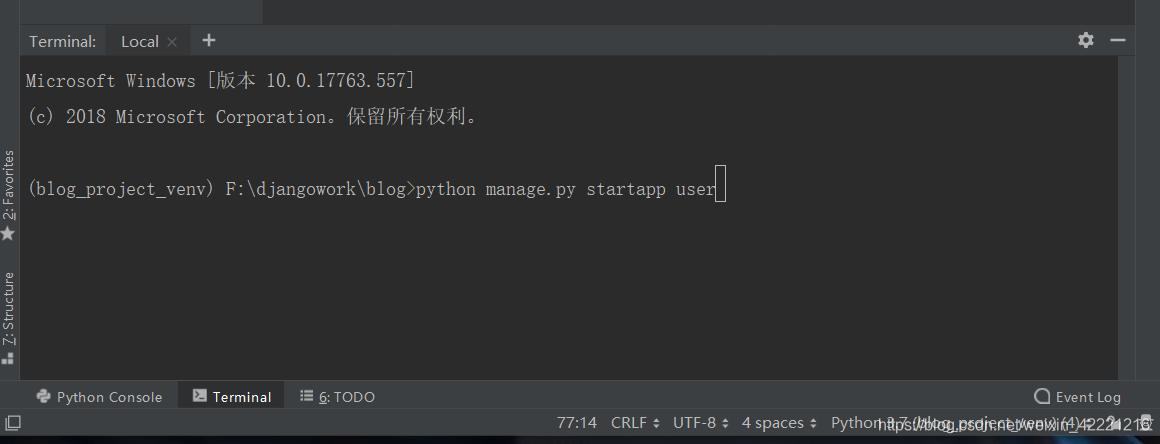Switch to the Terminal tool window button
Viewport: 1160px width, 444px height.
232,397
